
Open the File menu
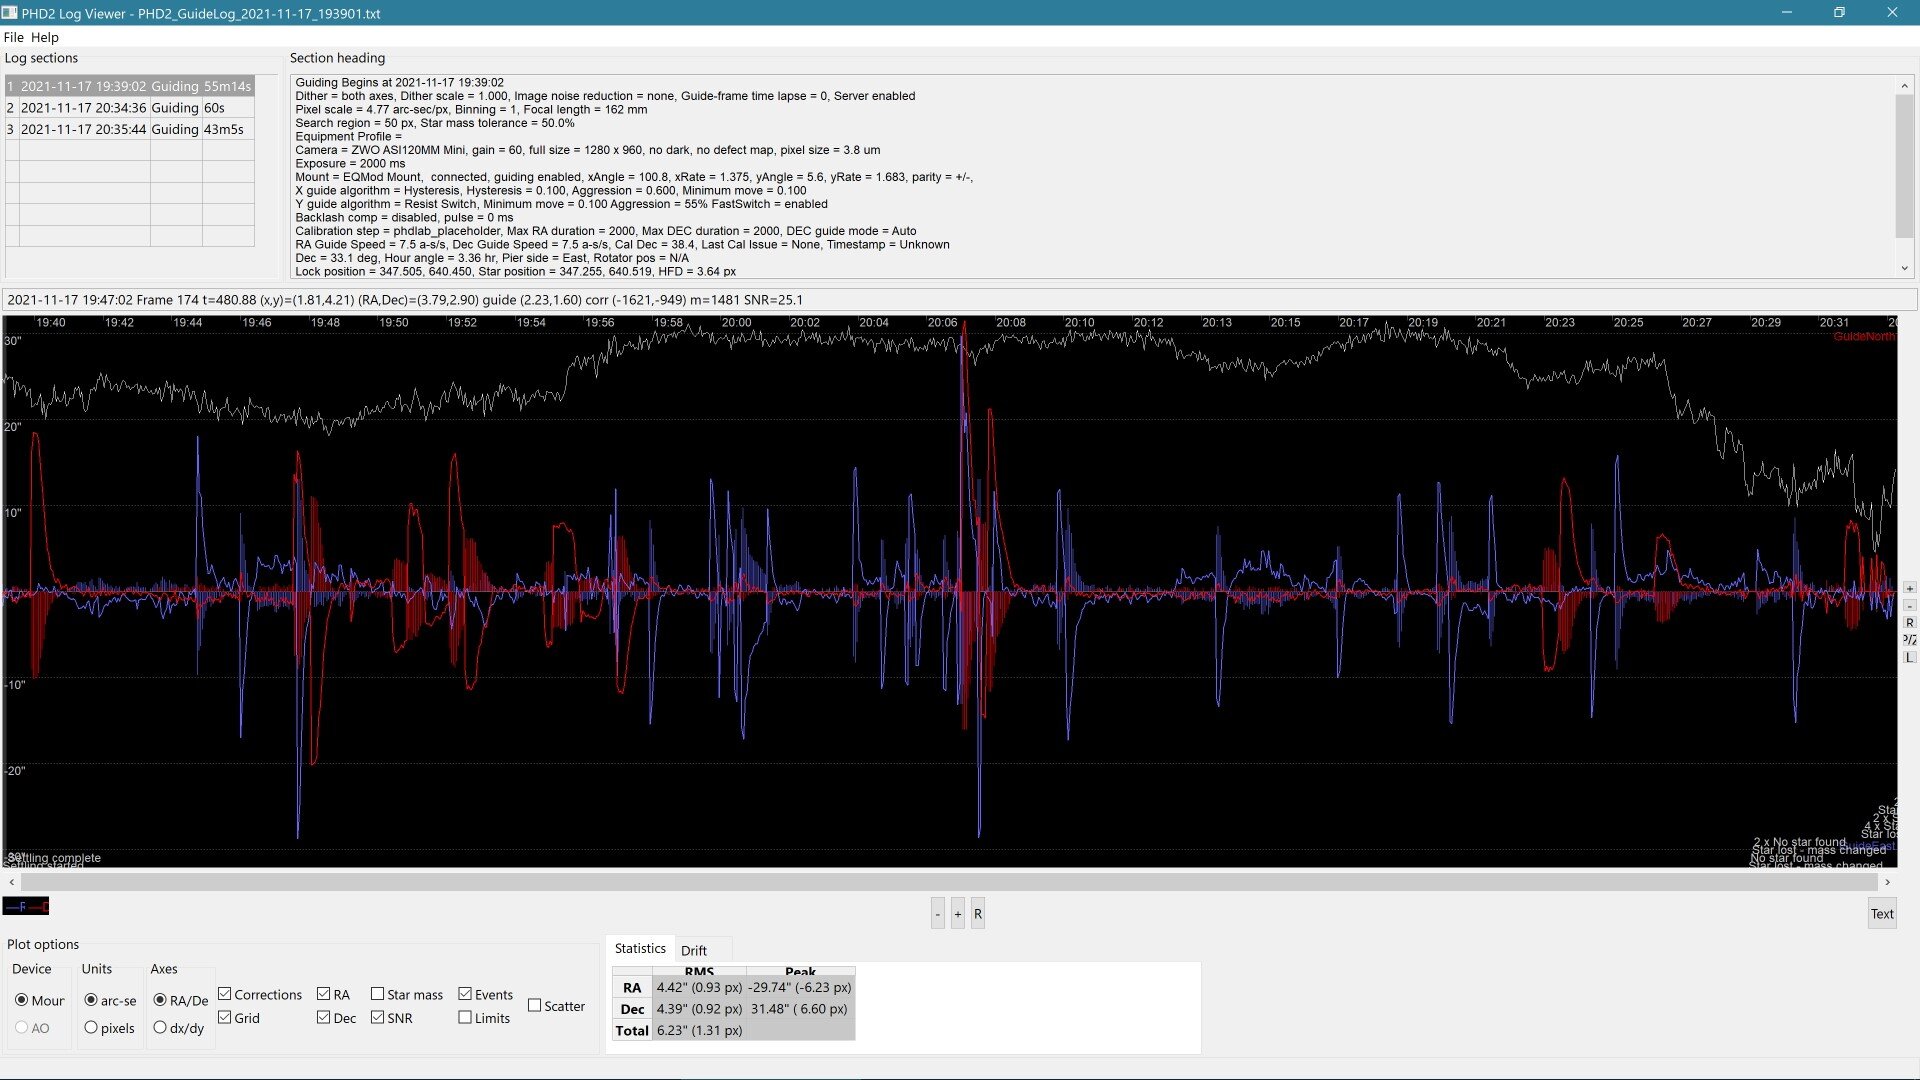point(13,37)
